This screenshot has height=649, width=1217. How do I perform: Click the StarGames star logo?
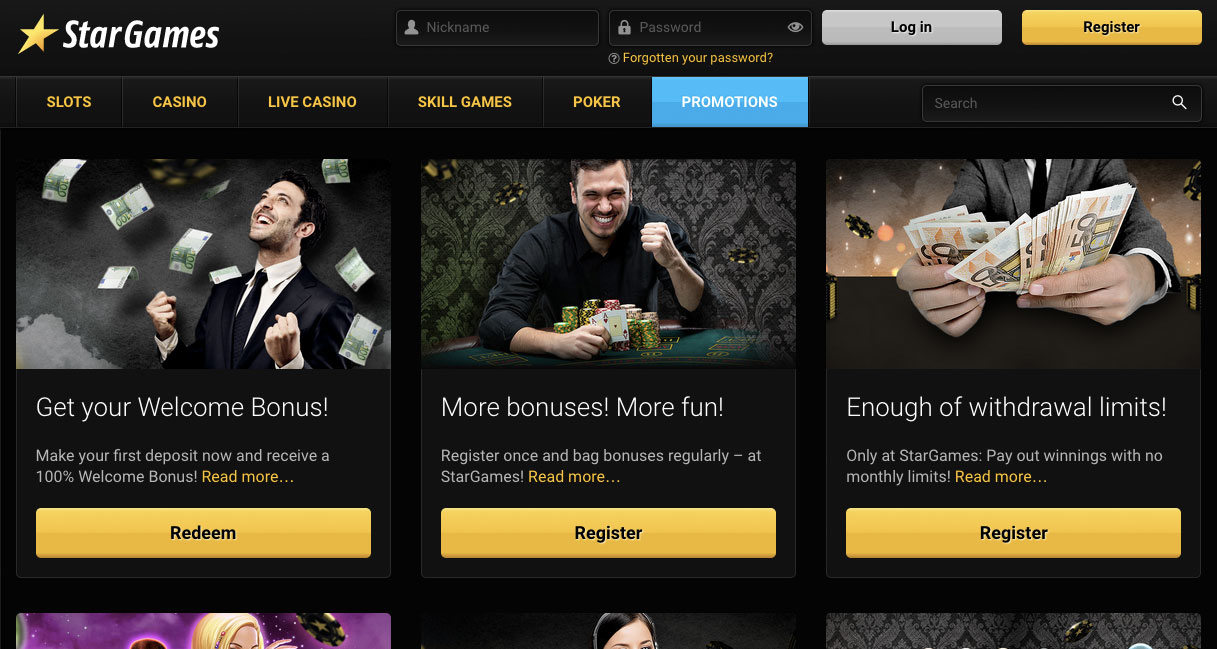tap(38, 35)
